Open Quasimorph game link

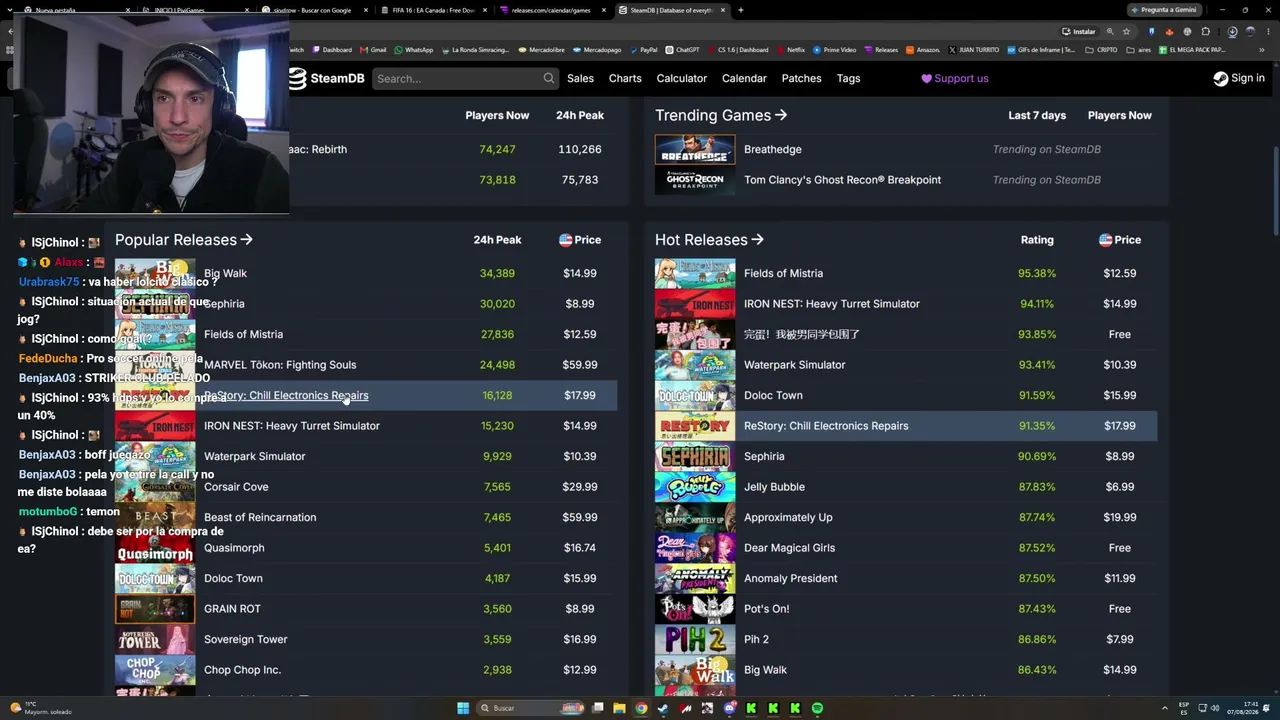coord(234,548)
